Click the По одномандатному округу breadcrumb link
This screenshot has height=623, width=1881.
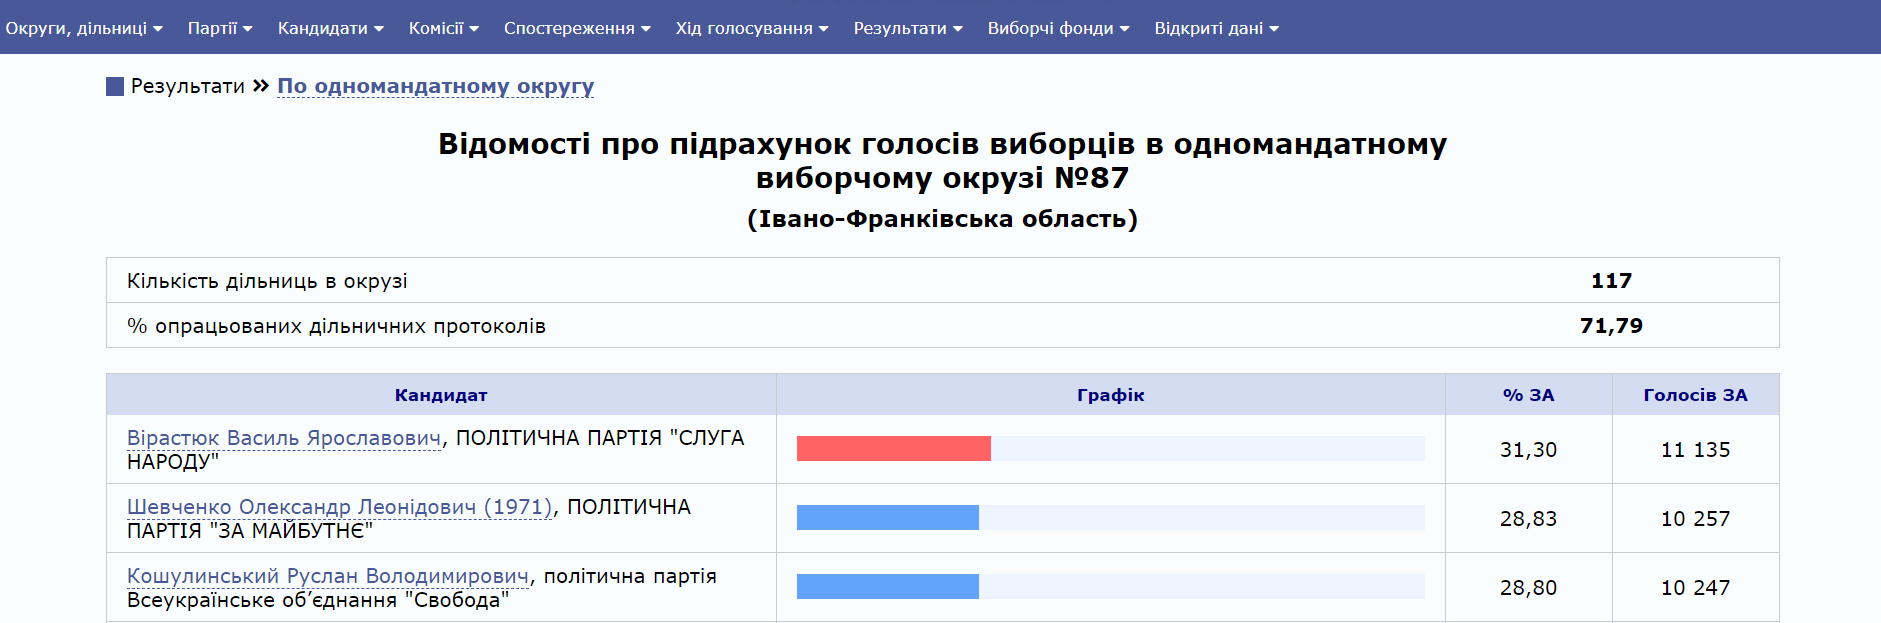point(435,86)
